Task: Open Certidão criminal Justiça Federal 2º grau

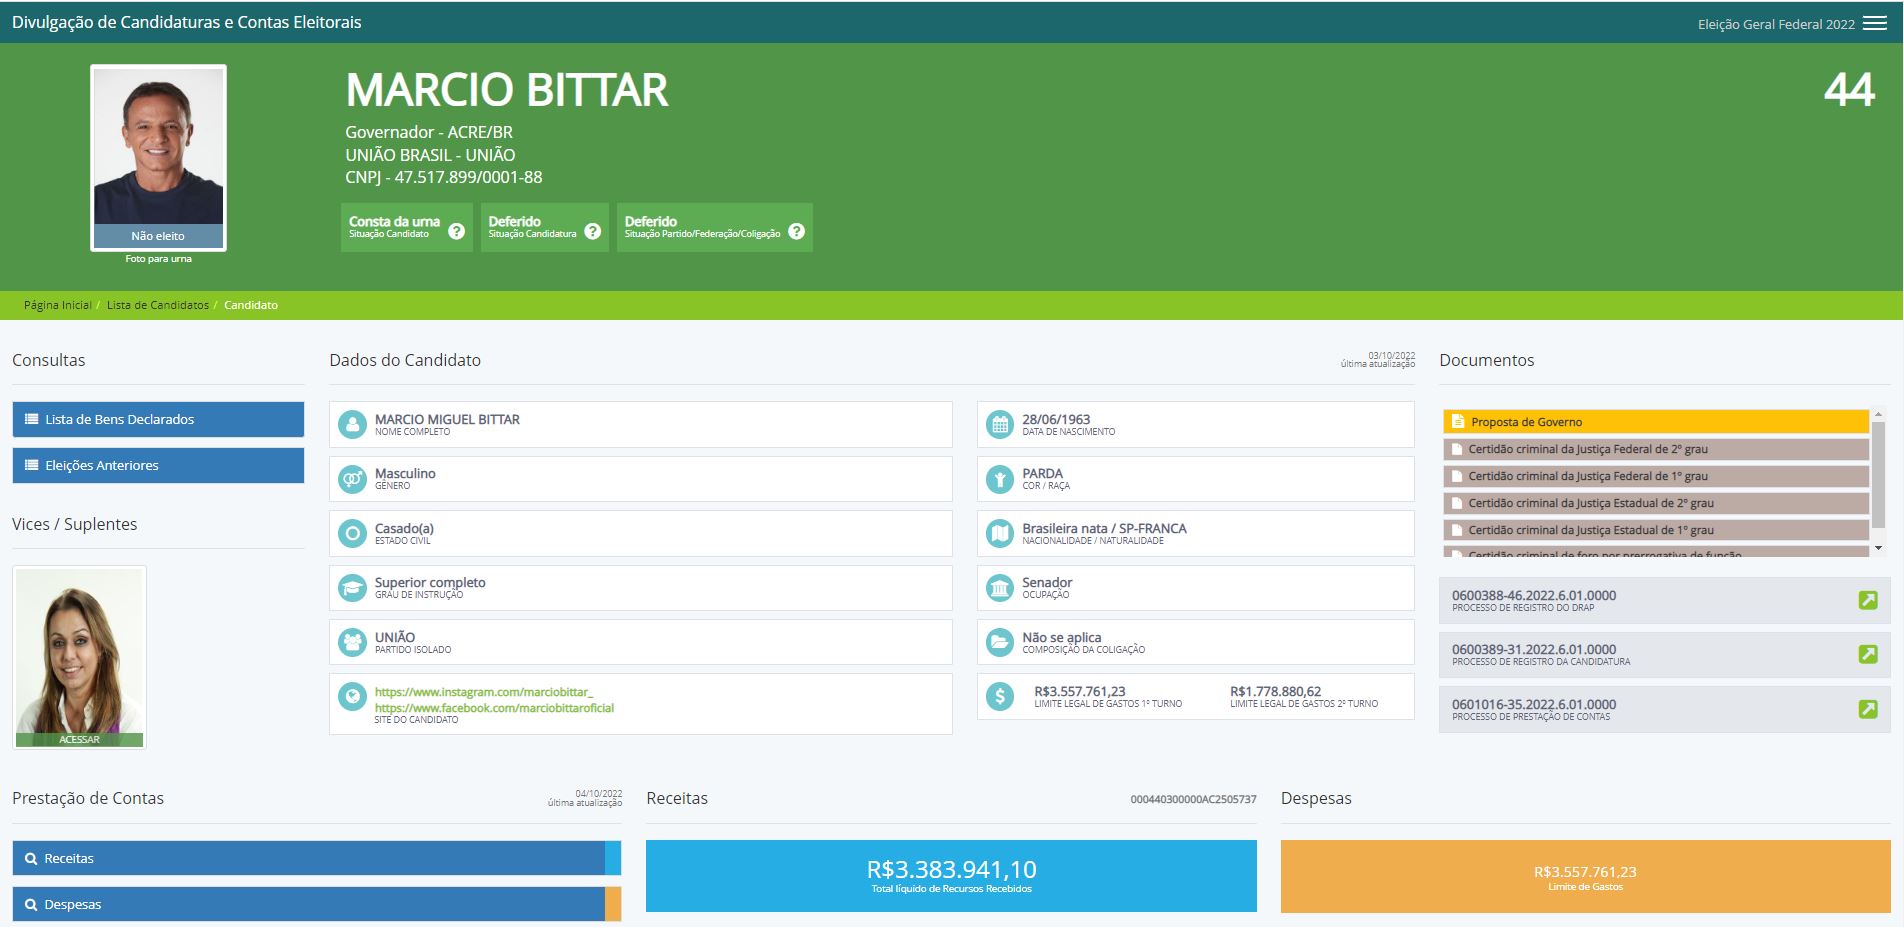Action: tap(1655, 449)
